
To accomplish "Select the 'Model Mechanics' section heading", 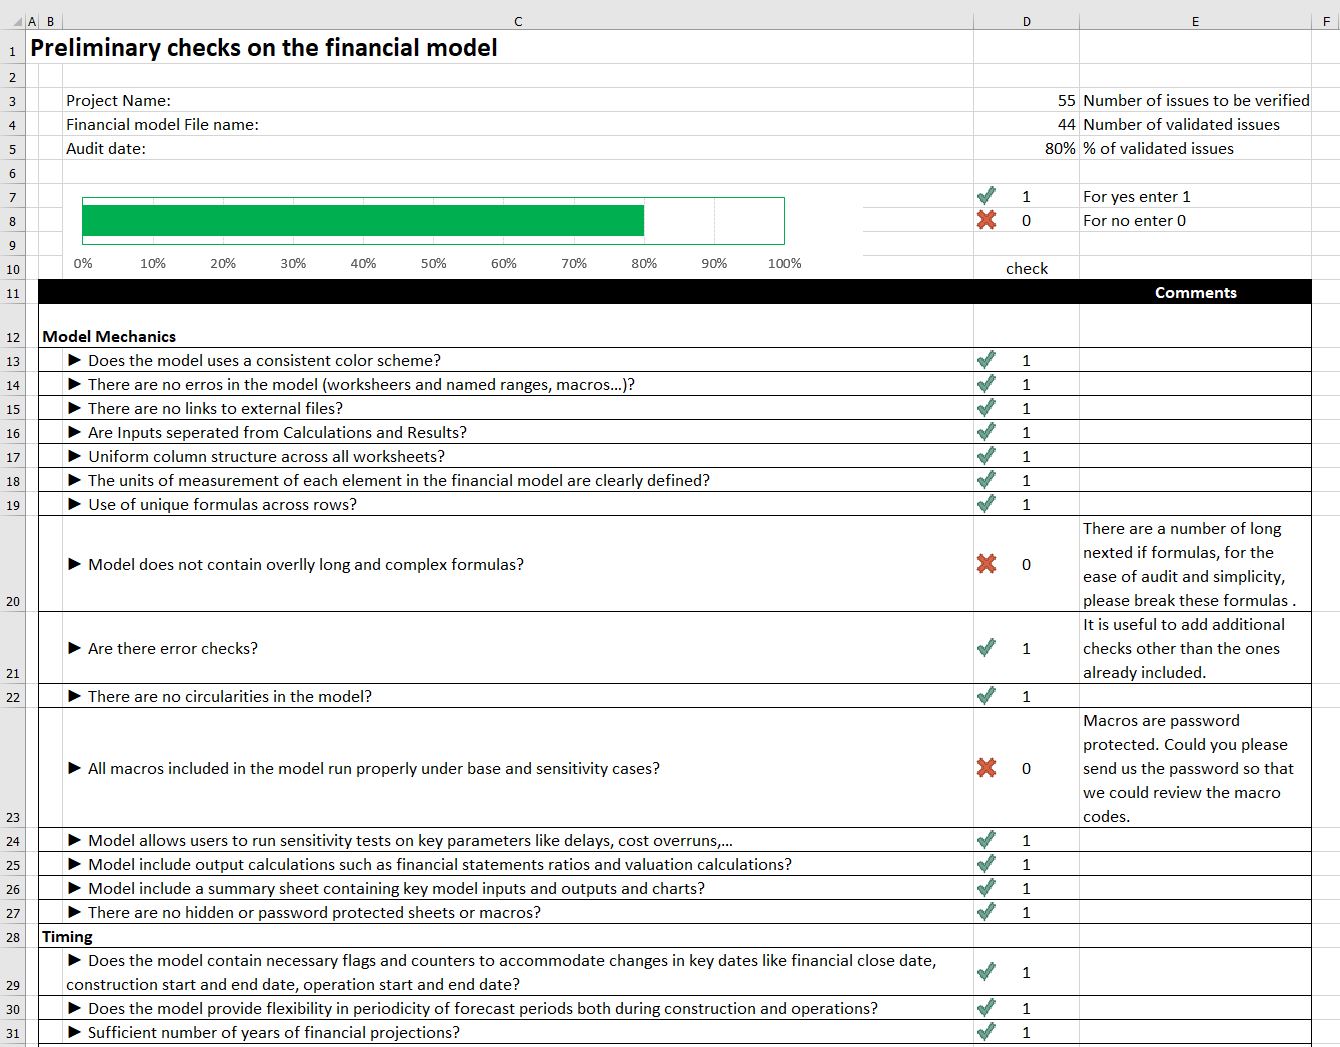I will click(x=109, y=336).
